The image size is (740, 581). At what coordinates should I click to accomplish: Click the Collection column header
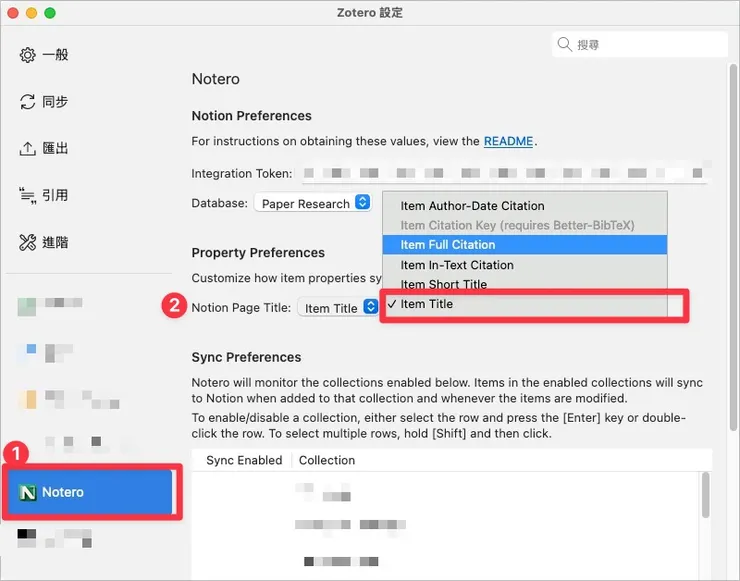(x=327, y=460)
